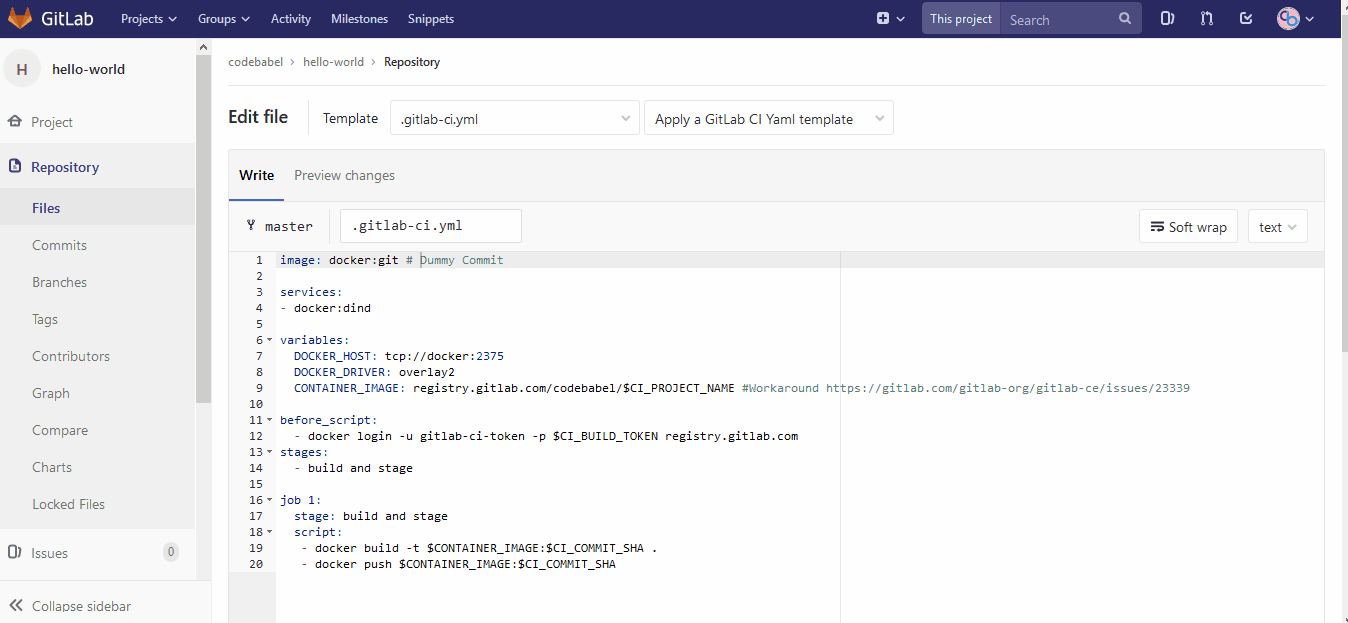Screen dimensions: 1348x623
Task: Open the plus icon to create something new
Action: click(882, 17)
